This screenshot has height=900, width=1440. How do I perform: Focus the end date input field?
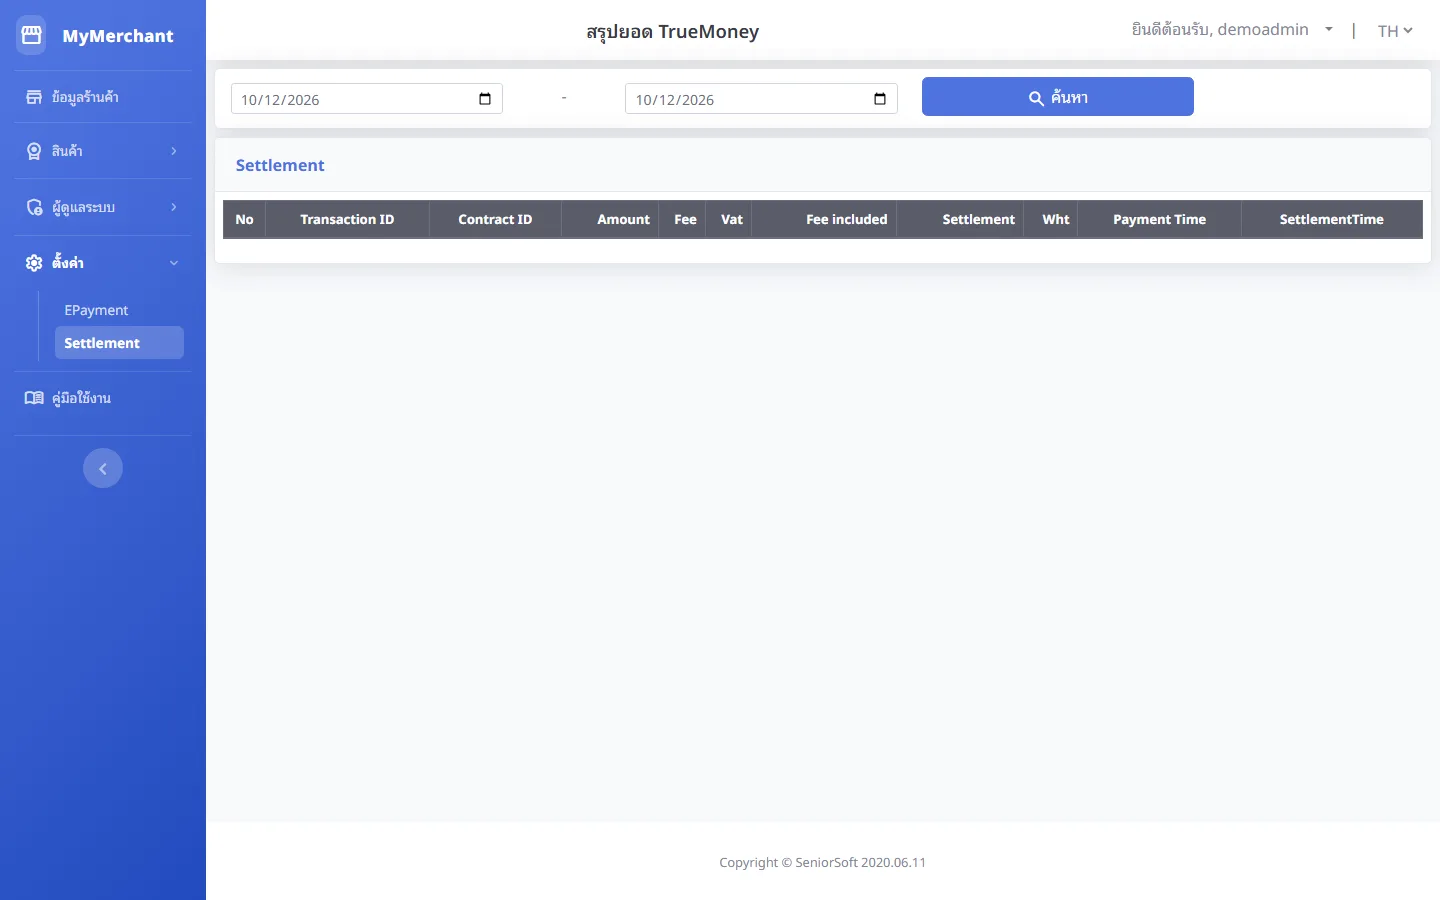761,99
